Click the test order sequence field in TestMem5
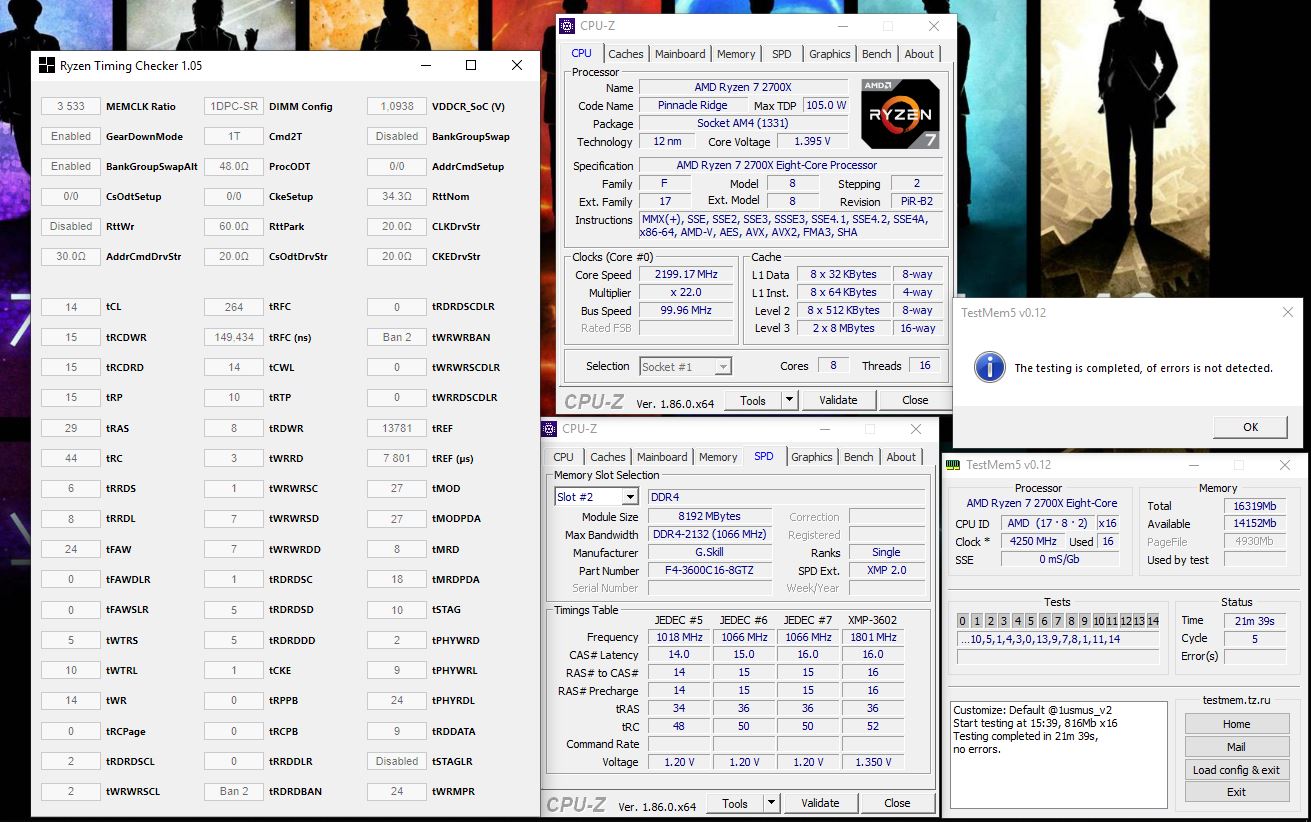The image size is (1311, 822). click(1057, 640)
